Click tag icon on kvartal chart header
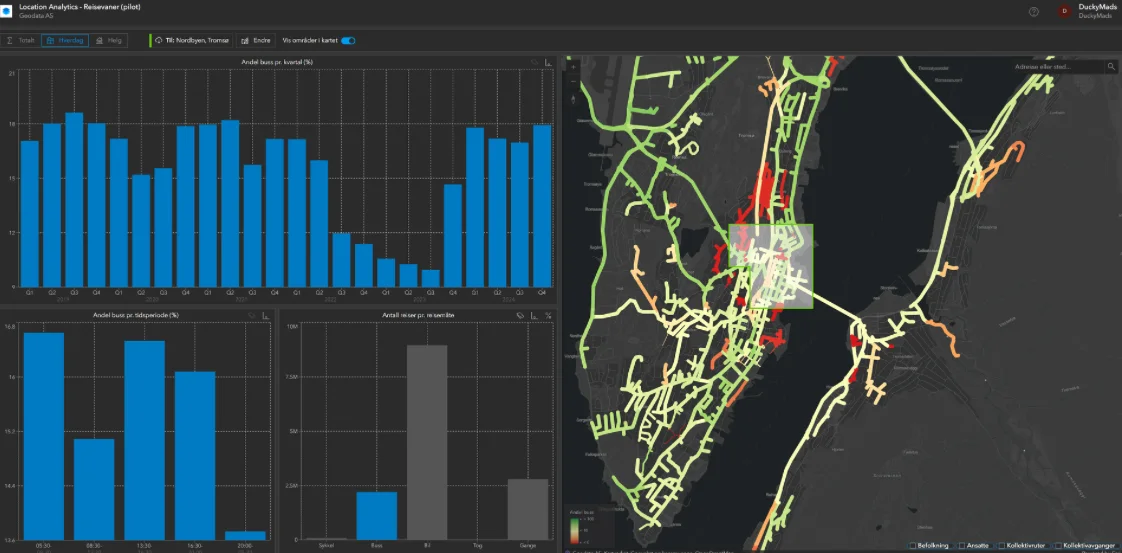 tap(535, 62)
